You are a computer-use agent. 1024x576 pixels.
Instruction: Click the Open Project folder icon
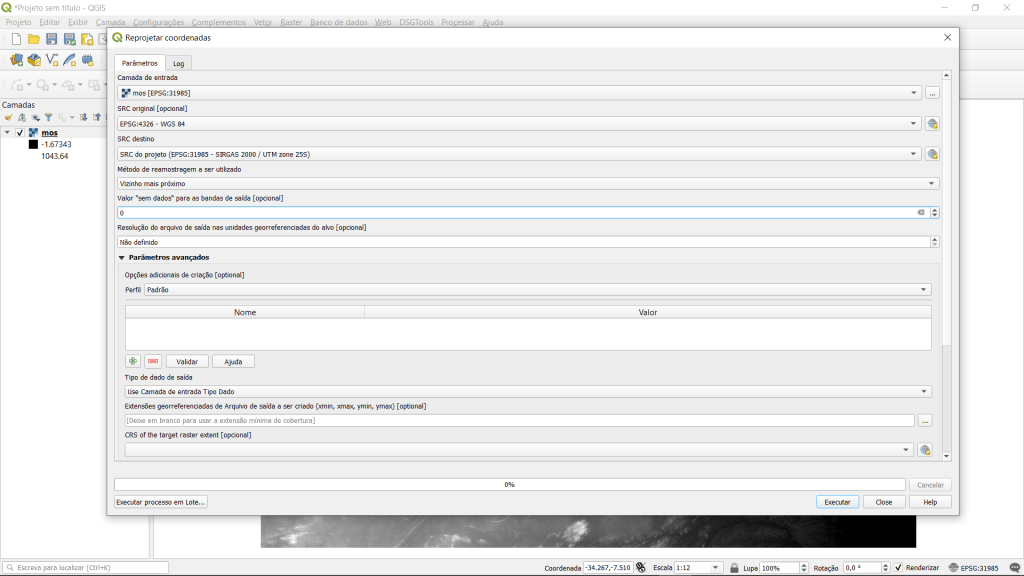coord(34,39)
